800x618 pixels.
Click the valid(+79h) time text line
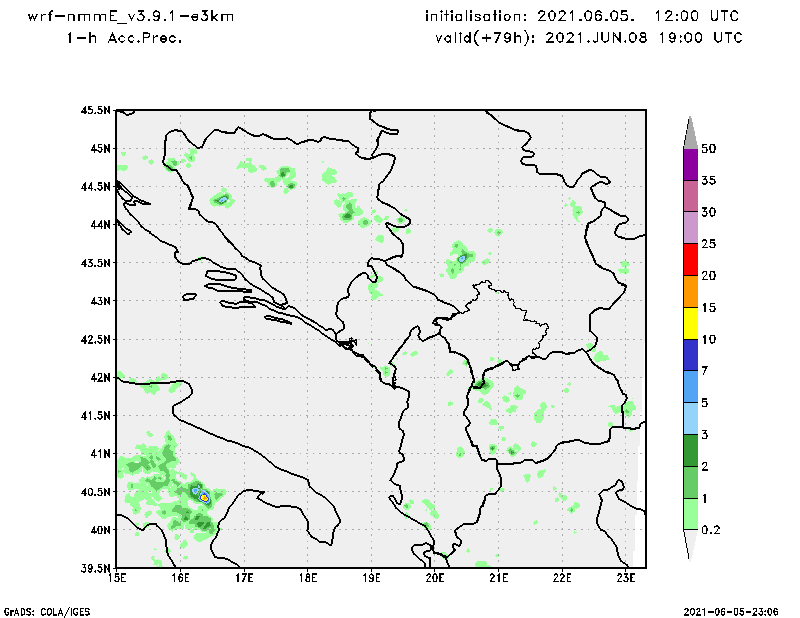point(589,38)
